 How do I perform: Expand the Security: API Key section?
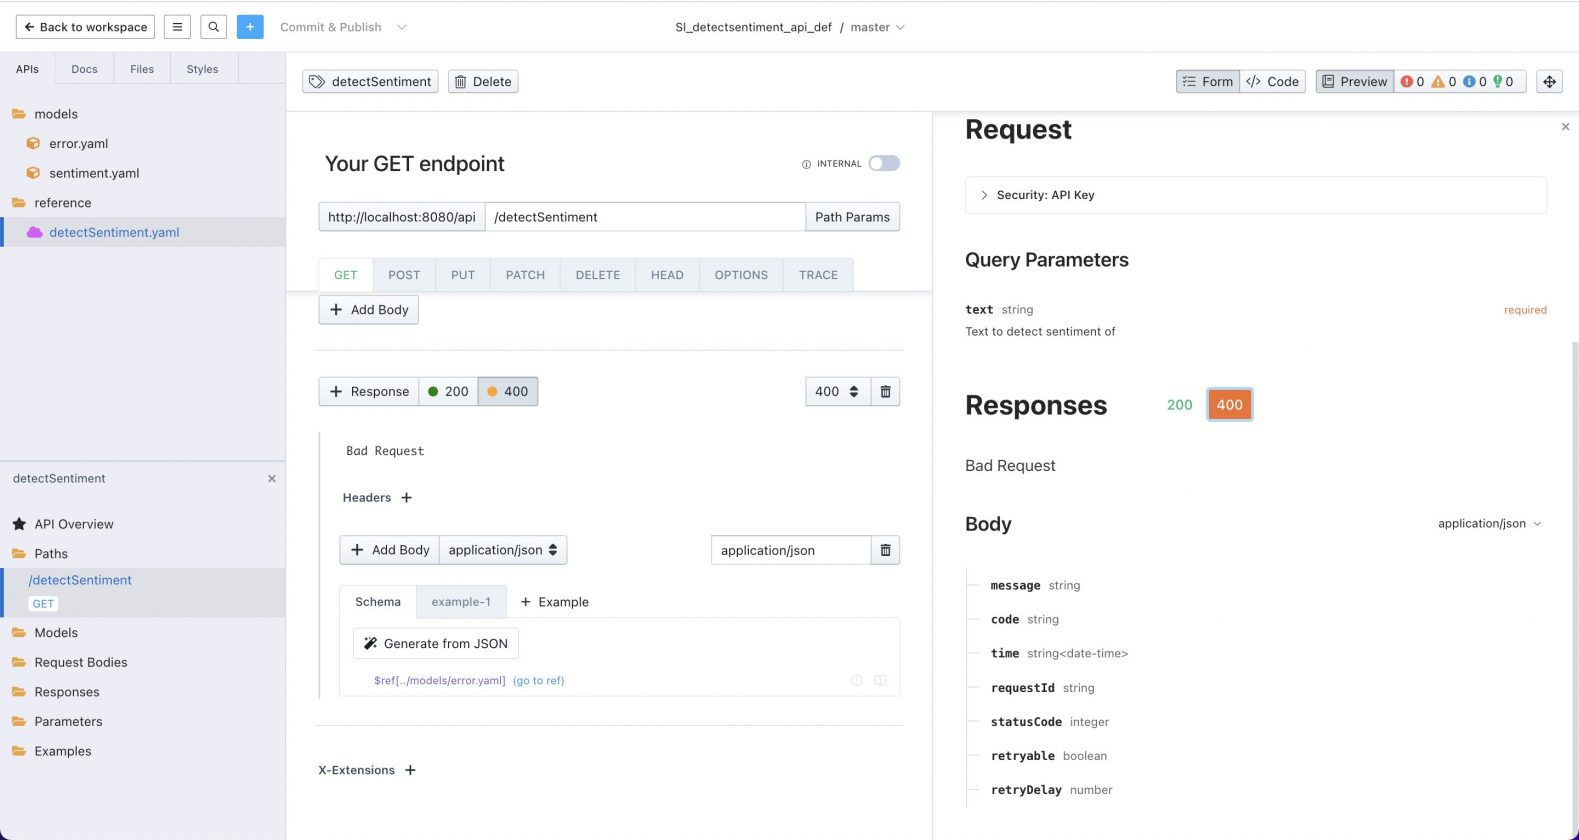(1255, 195)
